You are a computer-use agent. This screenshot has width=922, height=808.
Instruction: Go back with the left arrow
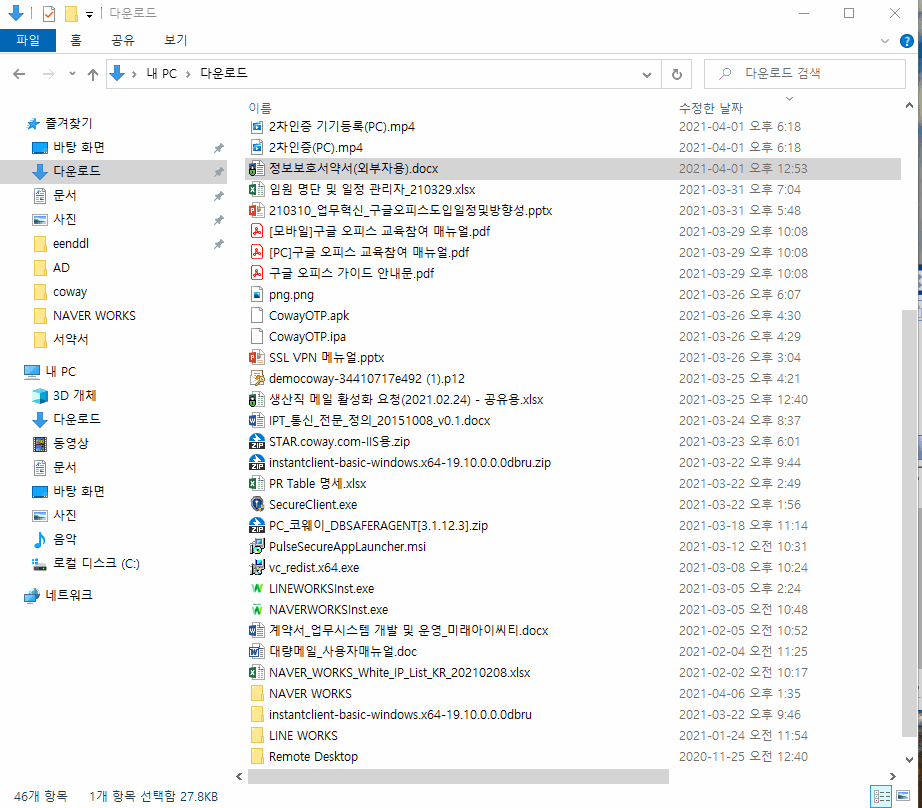coord(19,74)
